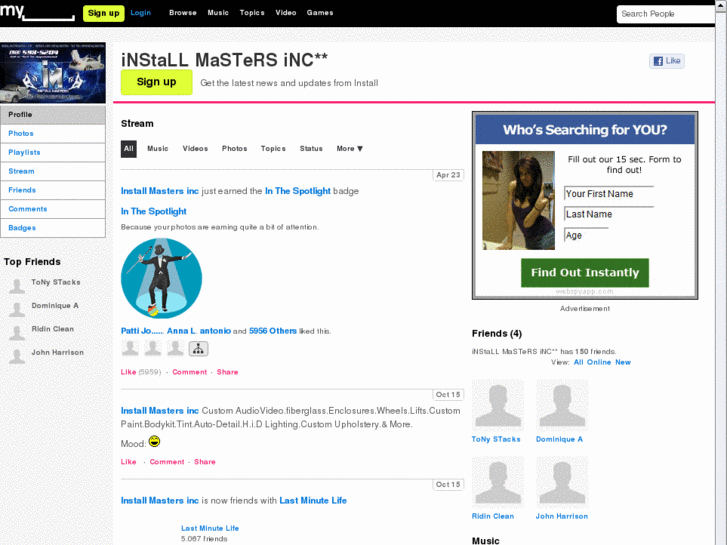Click the Age ad field
The image size is (727, 545).
[586, 235]
